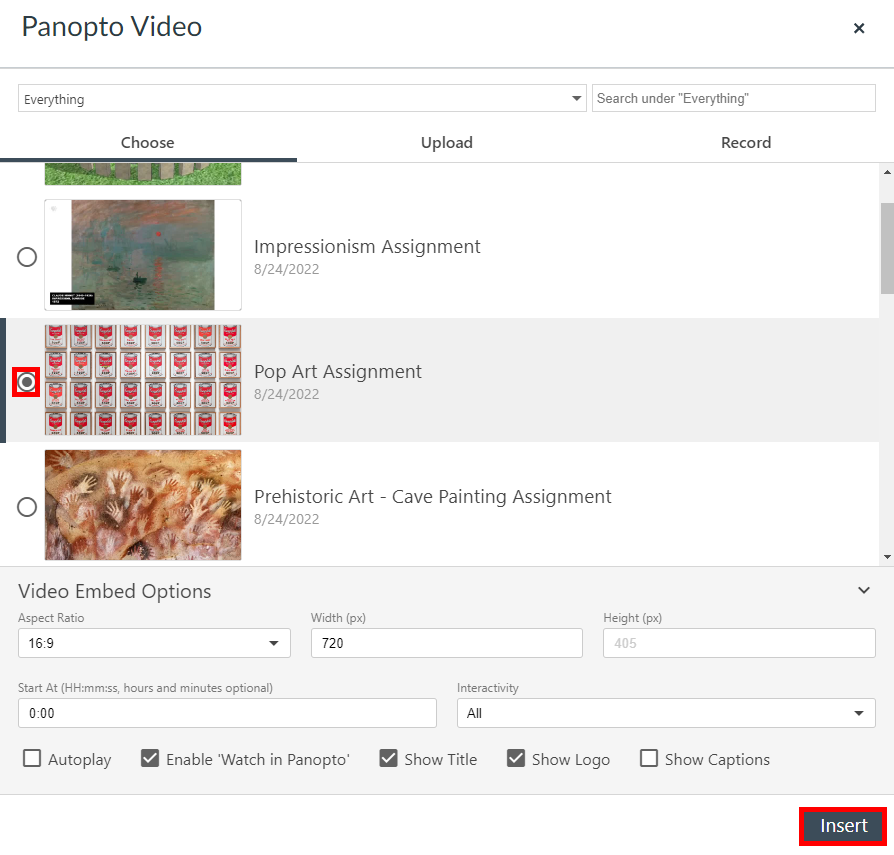This screenshot has height=855, width=894.
Task: Click the Width (px) input field
Action: point(446,643)
